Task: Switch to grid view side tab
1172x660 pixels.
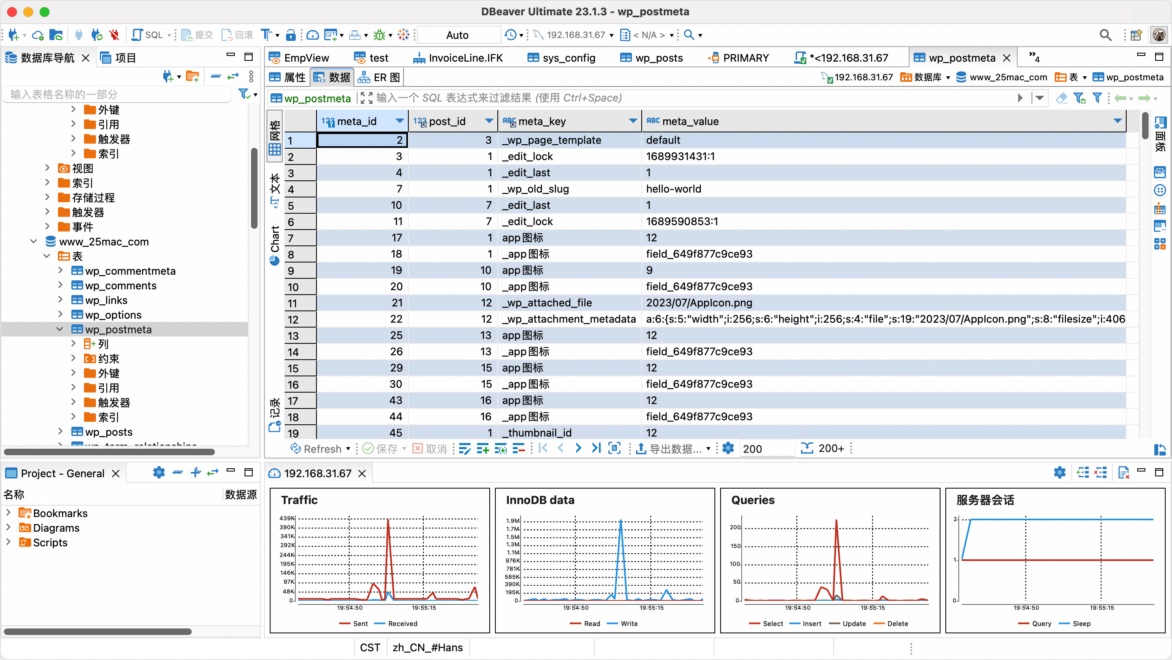Action: pos(274,138)
